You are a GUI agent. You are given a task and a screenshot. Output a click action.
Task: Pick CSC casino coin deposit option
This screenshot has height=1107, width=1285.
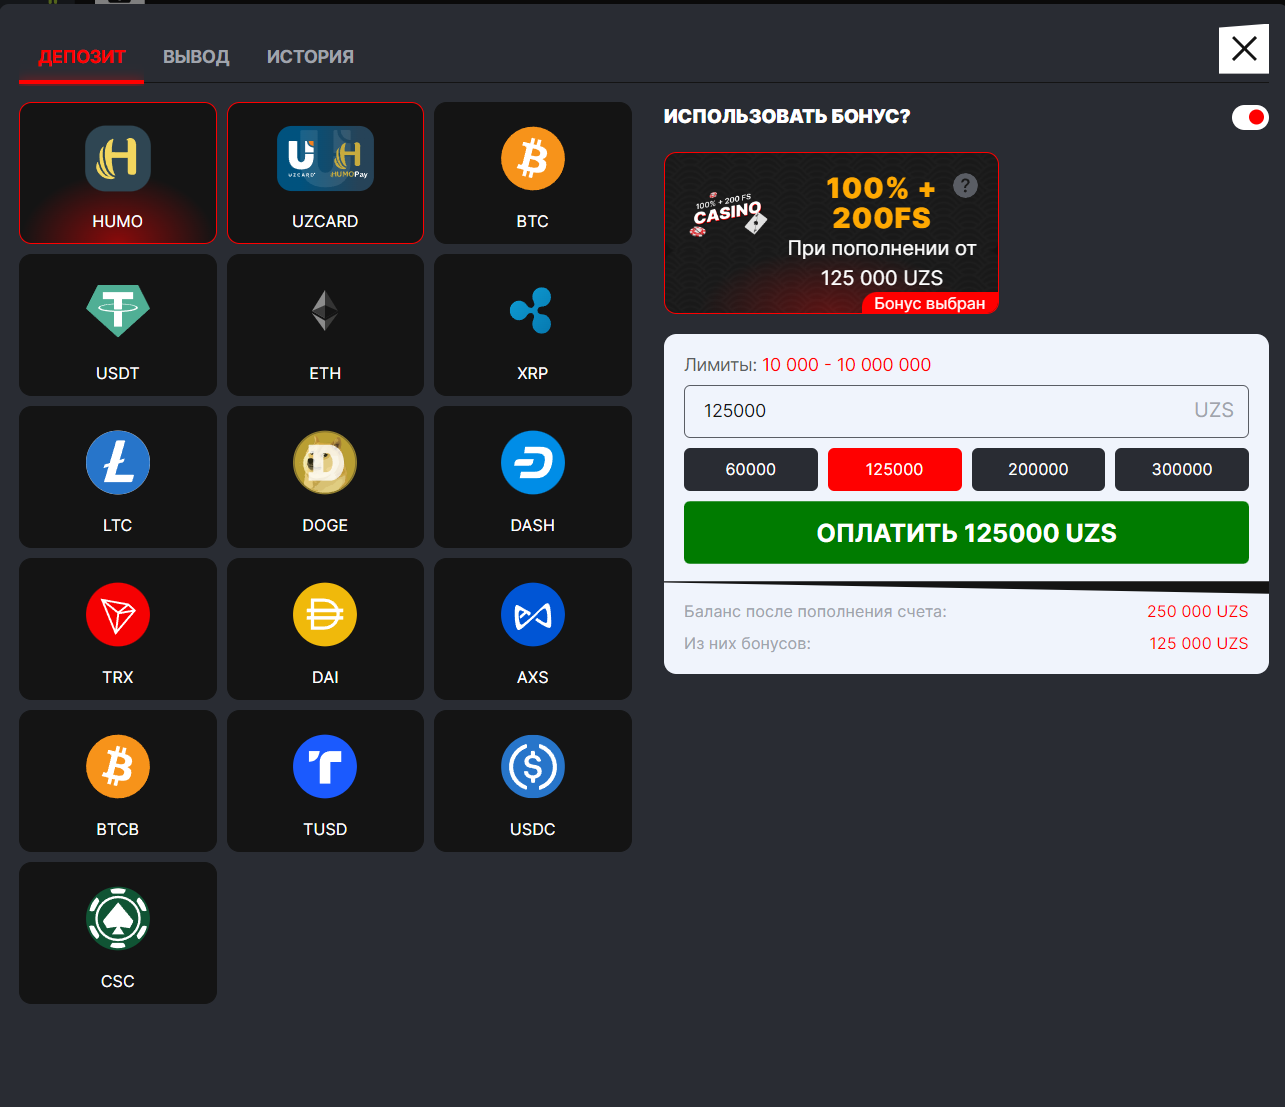point(118,933)
